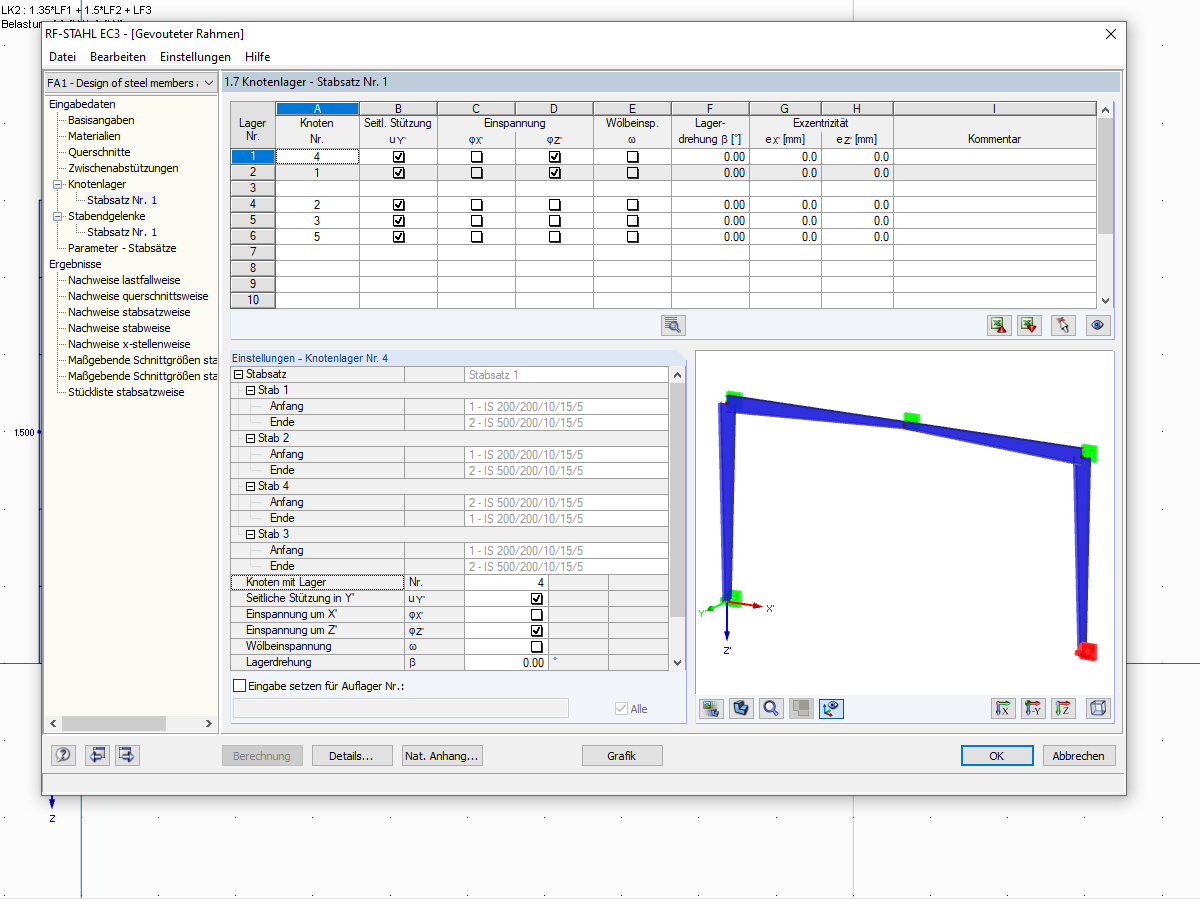Viewport: 1200px width, 900px height.
Task: Click the greyed overlapping squares icon
Action: coord(801,708)
